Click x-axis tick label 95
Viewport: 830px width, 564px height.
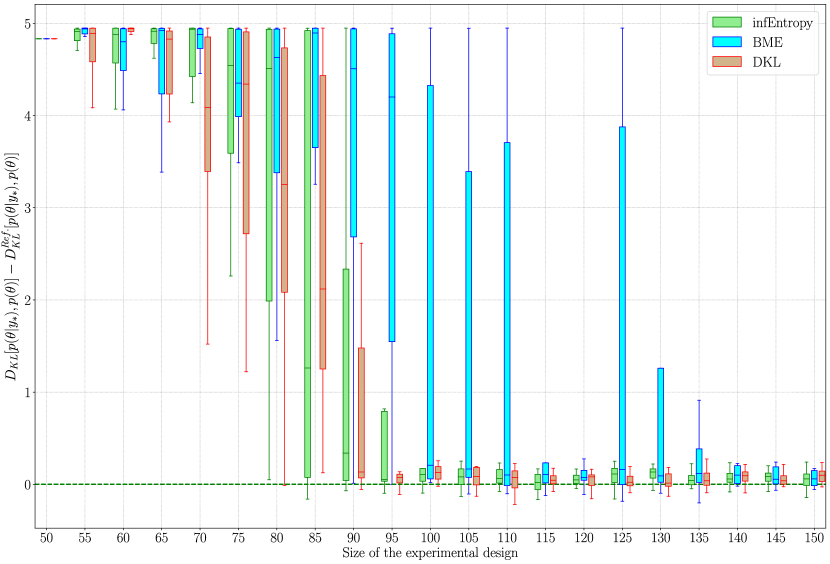[392, 538]
